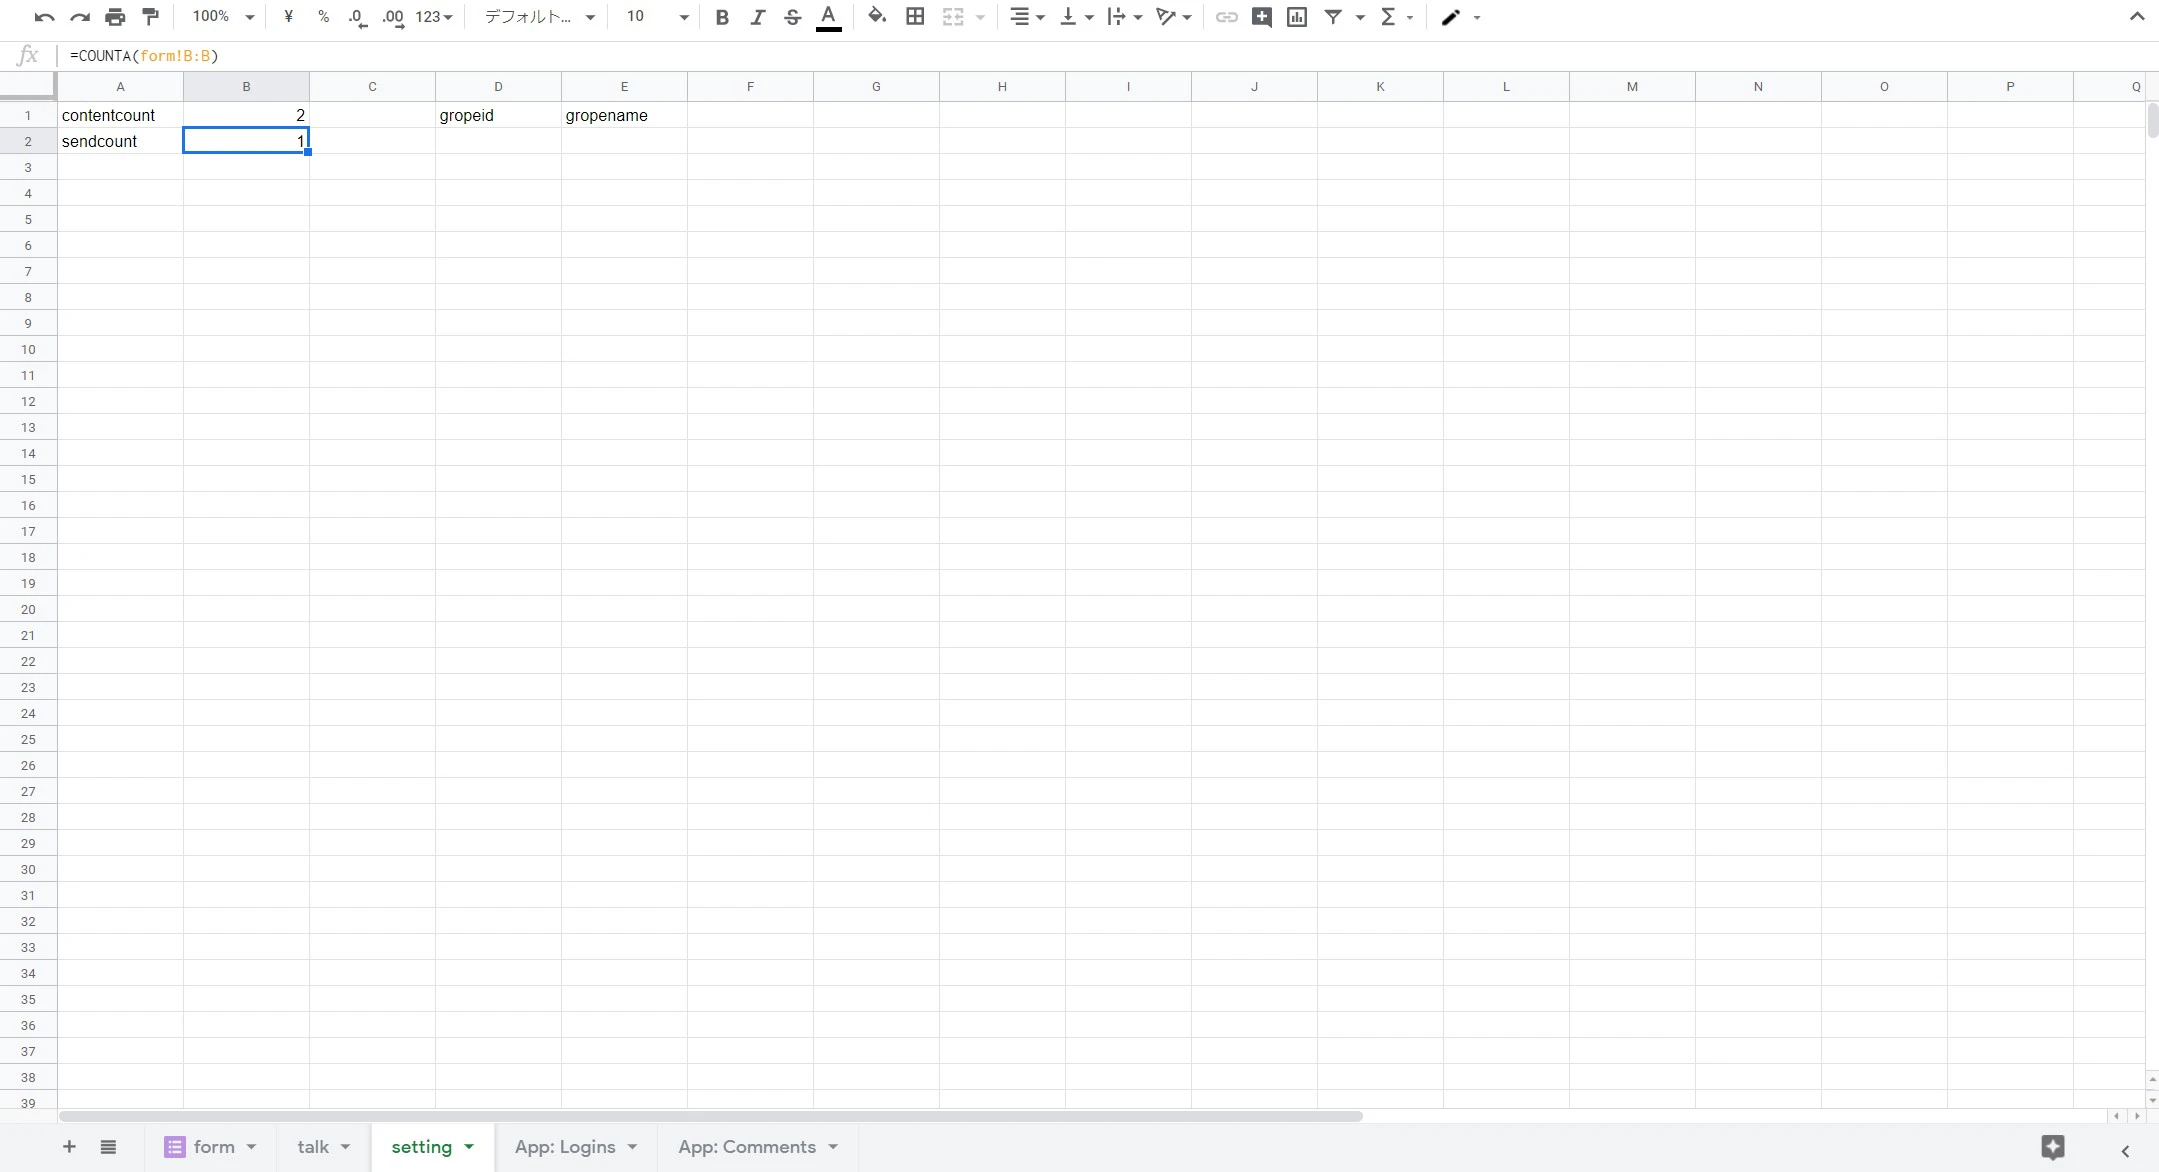
Task: Create a filter
Action: point(1333,17)
